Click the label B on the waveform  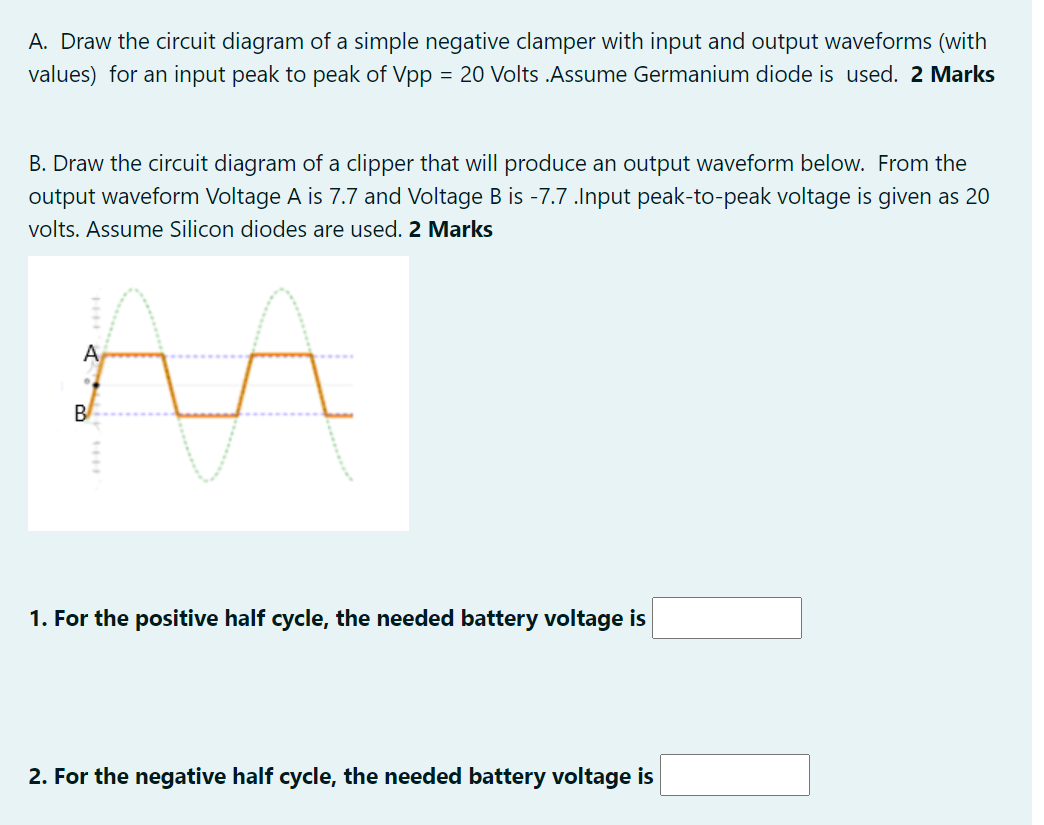pyautogui.click(x=78, y=413)
